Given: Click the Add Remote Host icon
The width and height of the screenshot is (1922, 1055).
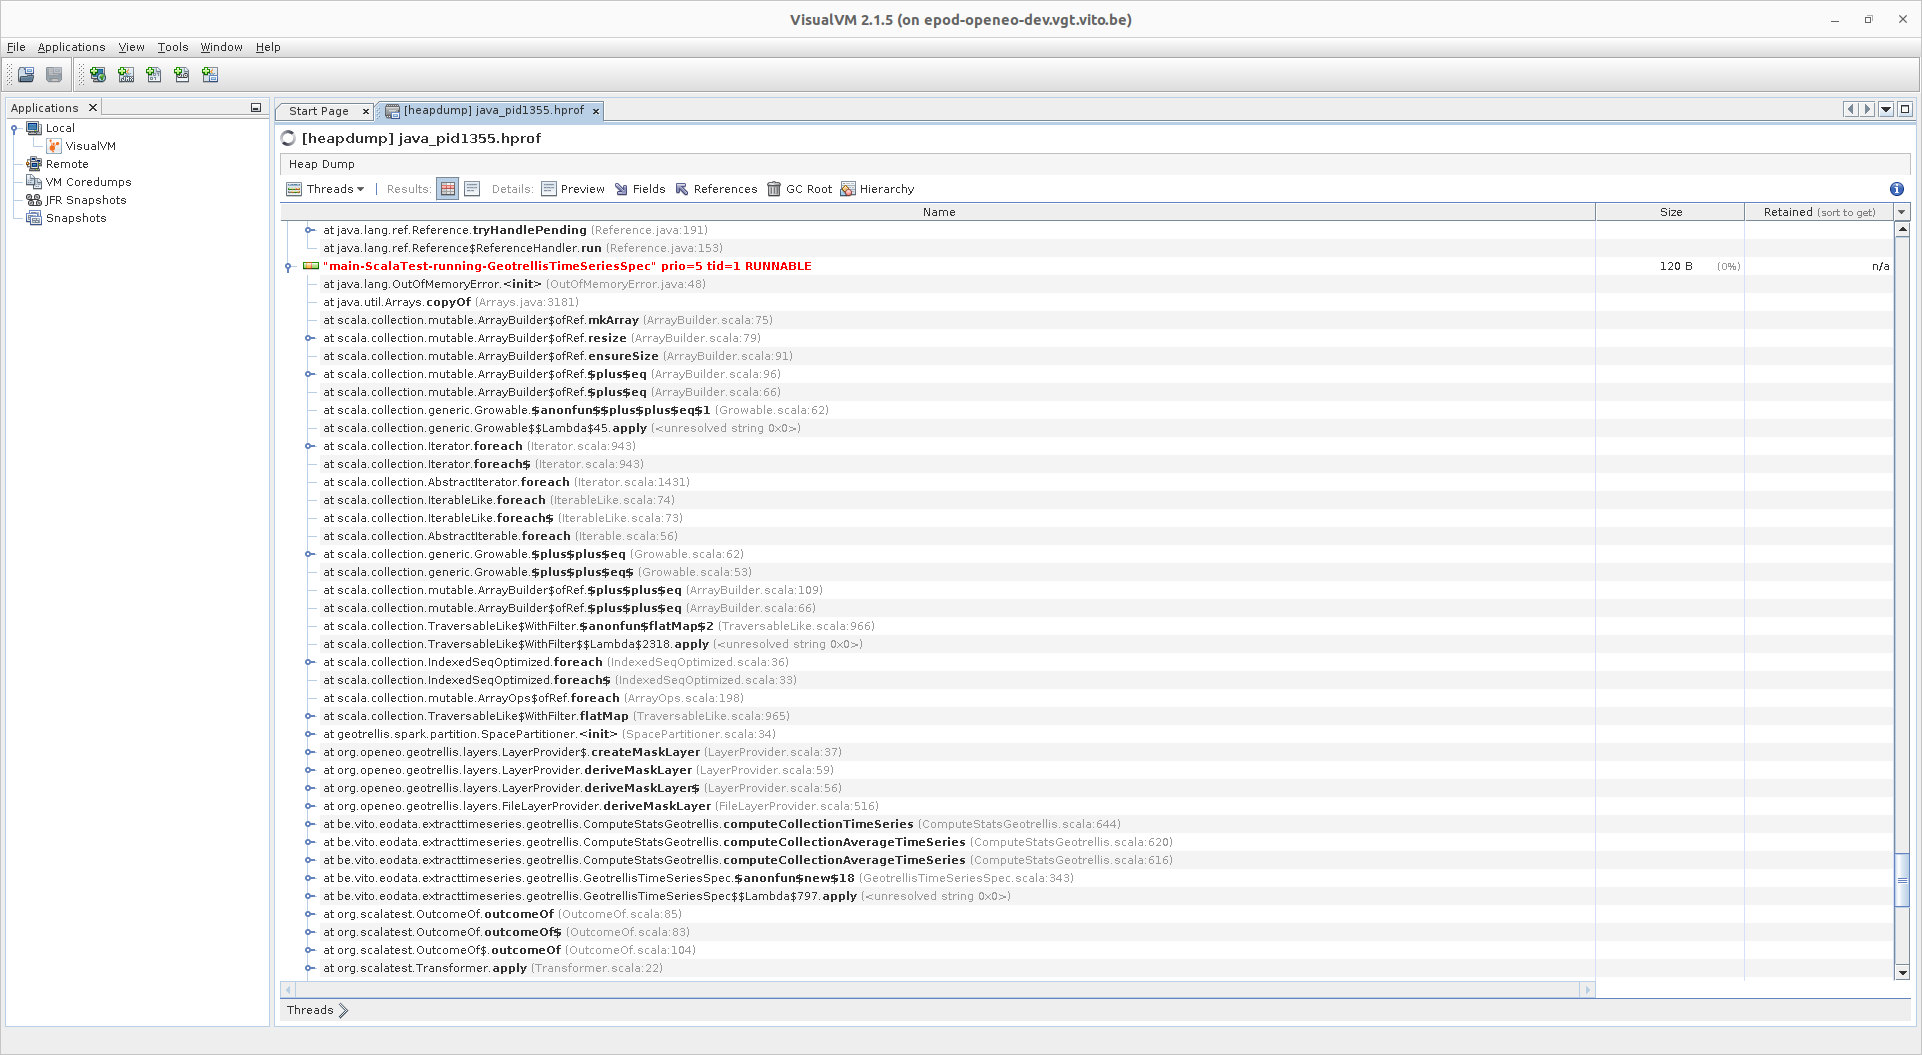Looking at the screenshot, I should click(97, 74).
